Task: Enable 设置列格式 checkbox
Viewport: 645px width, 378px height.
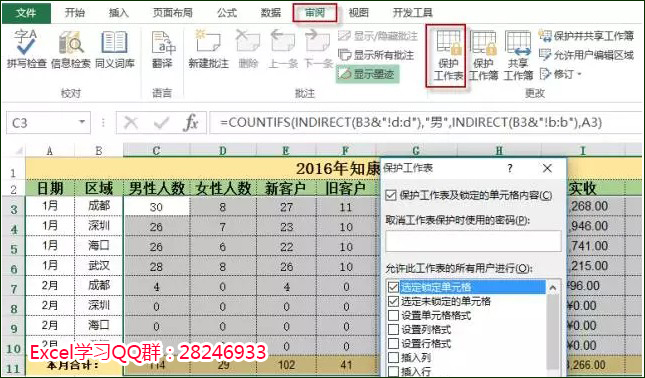Action: coord(393,329)
